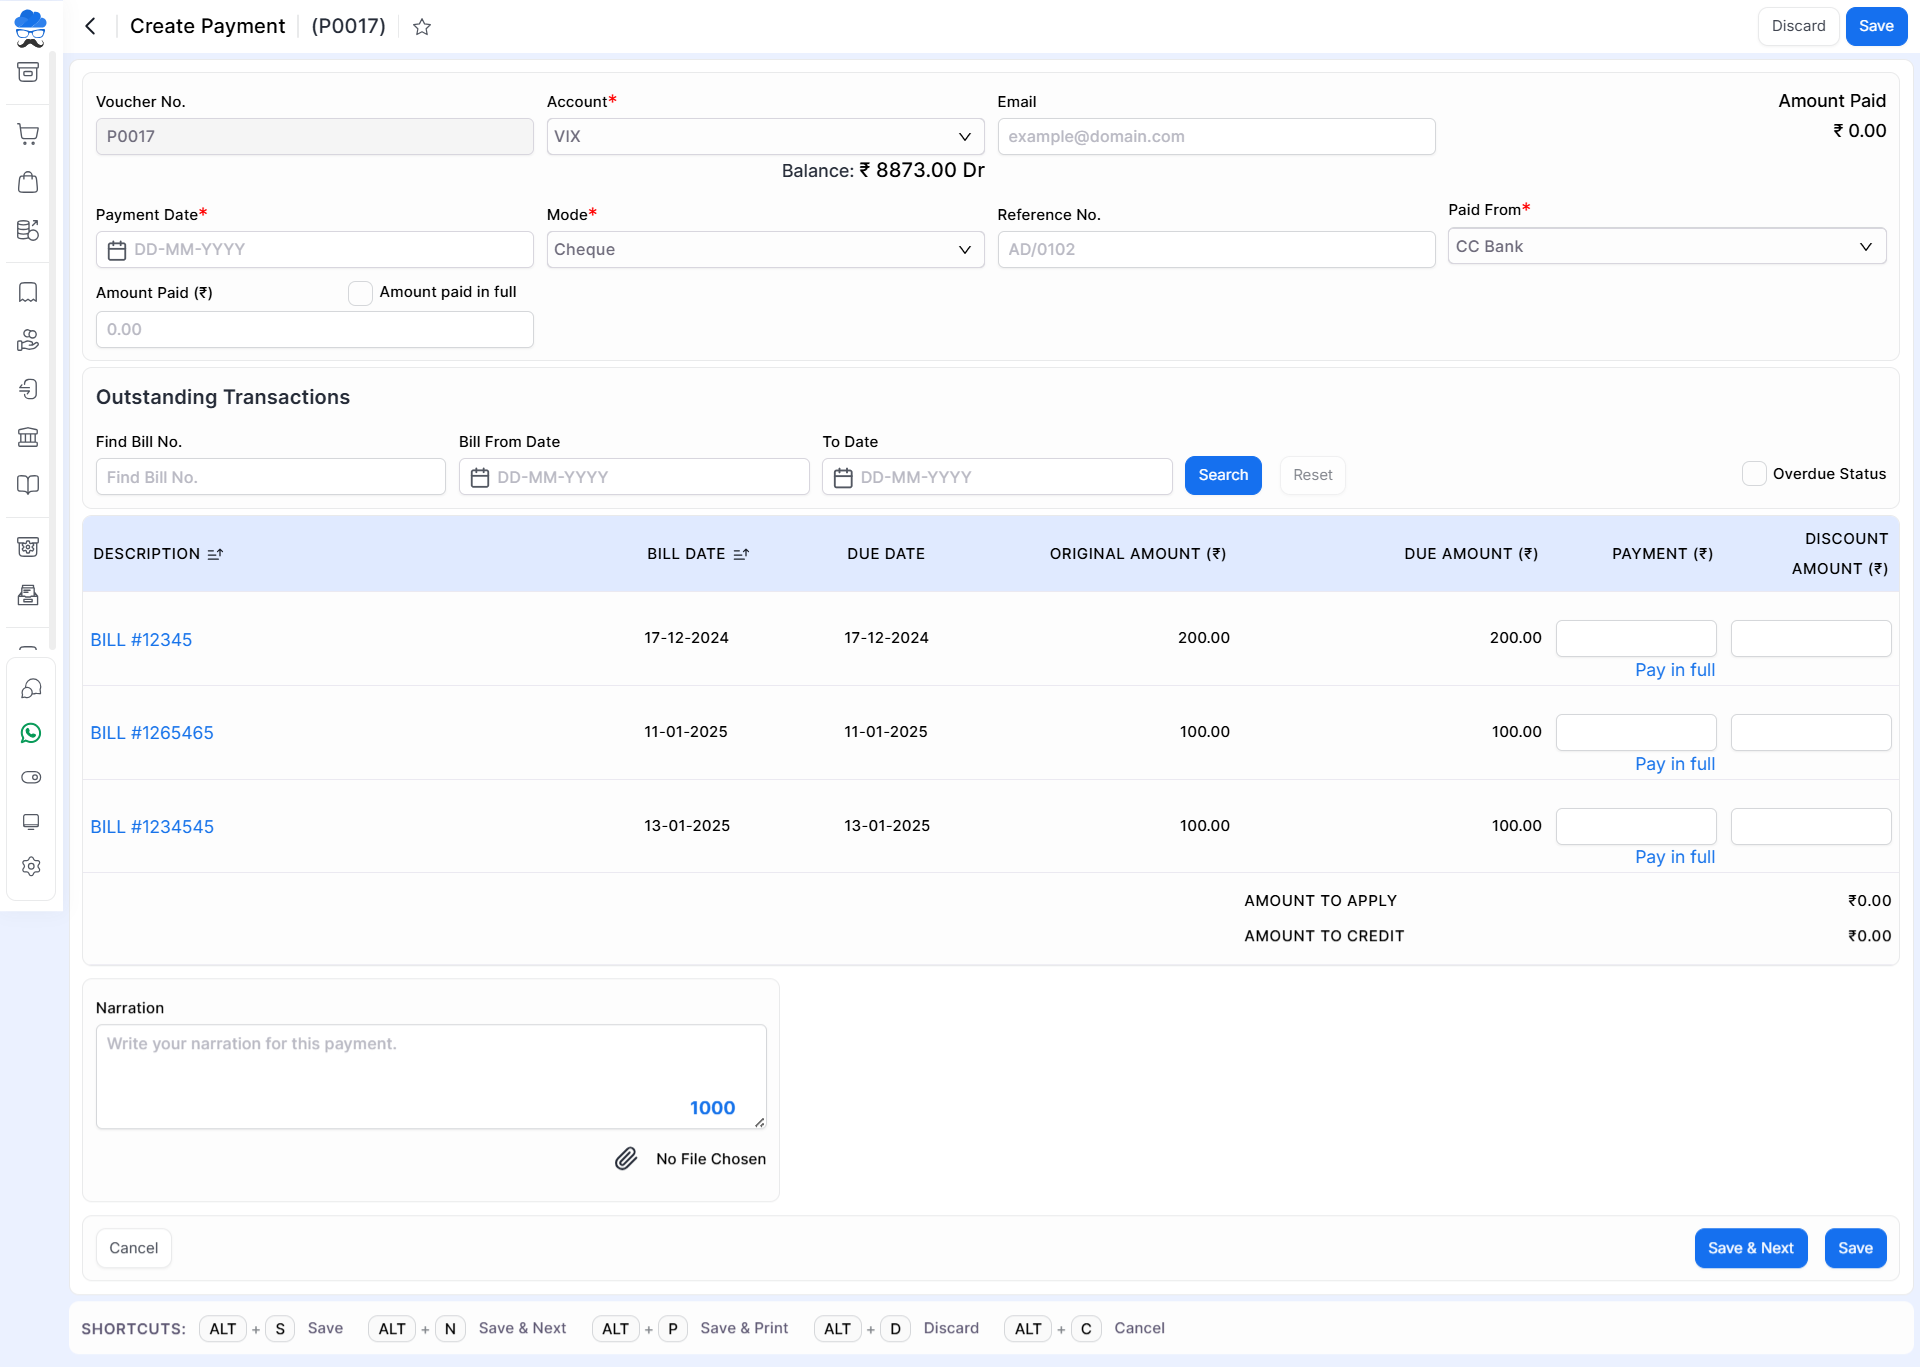Click the top-right Save button
Viewport: 1920px width, 1368px height.
1876,26
